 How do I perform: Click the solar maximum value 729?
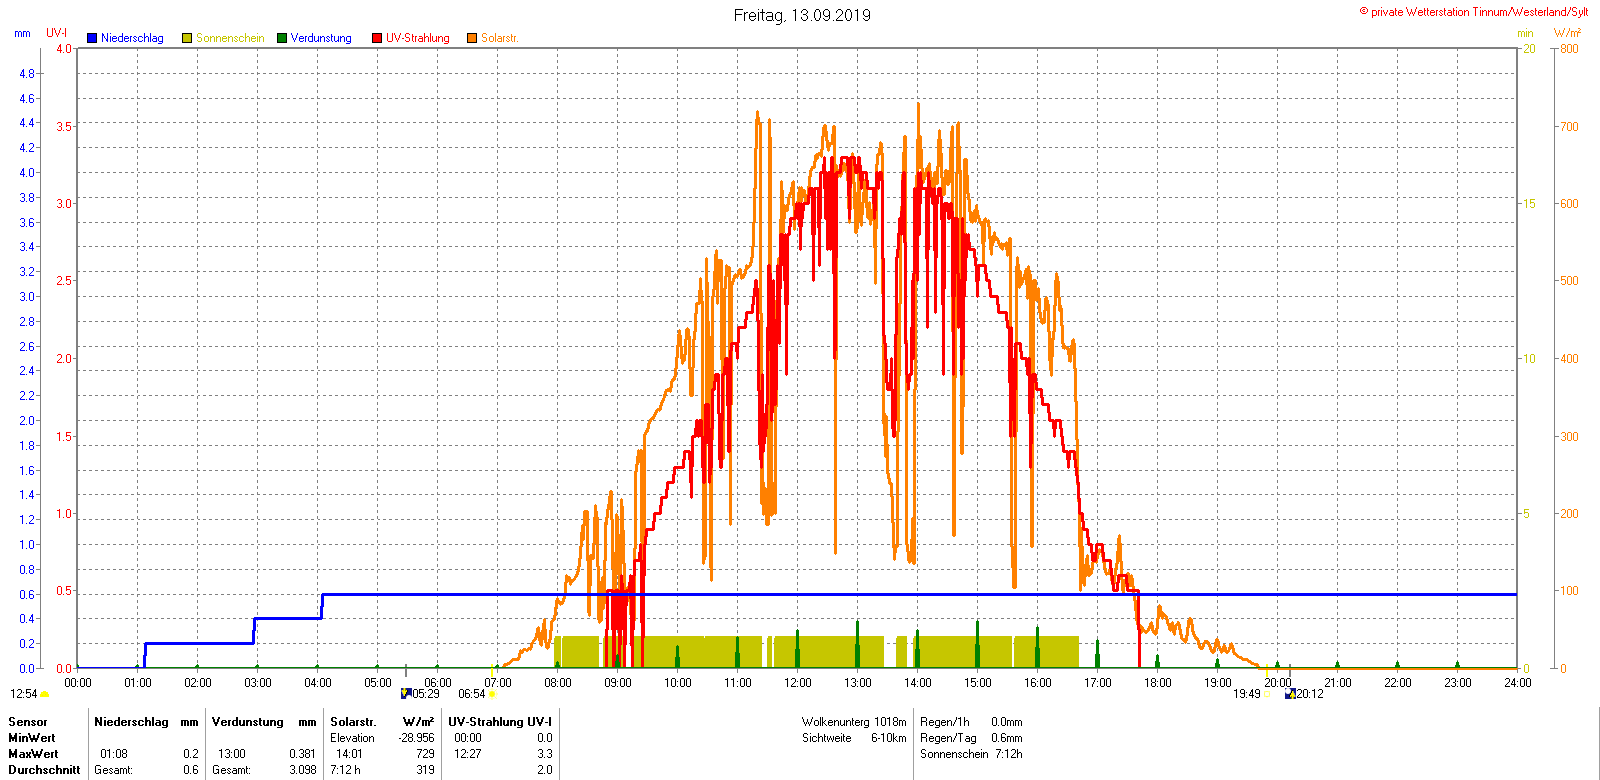425,754
